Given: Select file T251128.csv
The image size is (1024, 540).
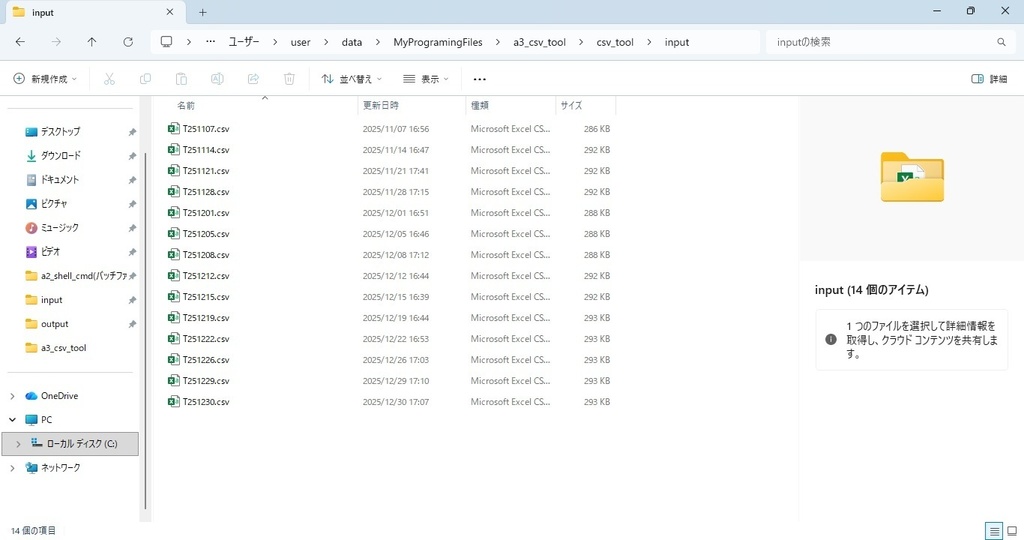Looking at the screenshot, I should tap(206, 191).
